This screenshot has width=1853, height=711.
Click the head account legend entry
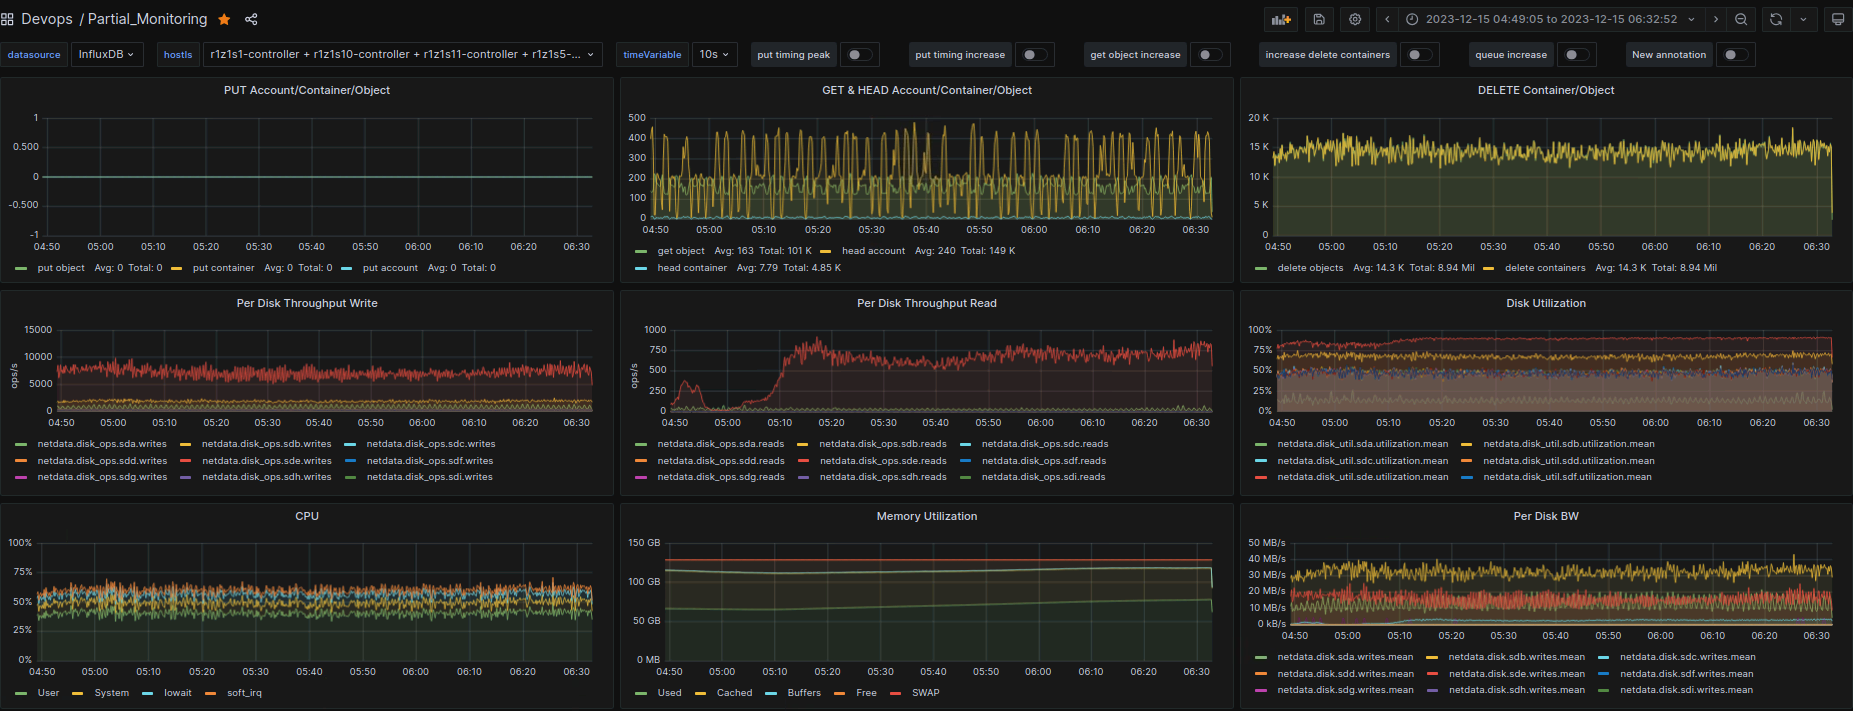pyautogui.click(x=872, y=251)
